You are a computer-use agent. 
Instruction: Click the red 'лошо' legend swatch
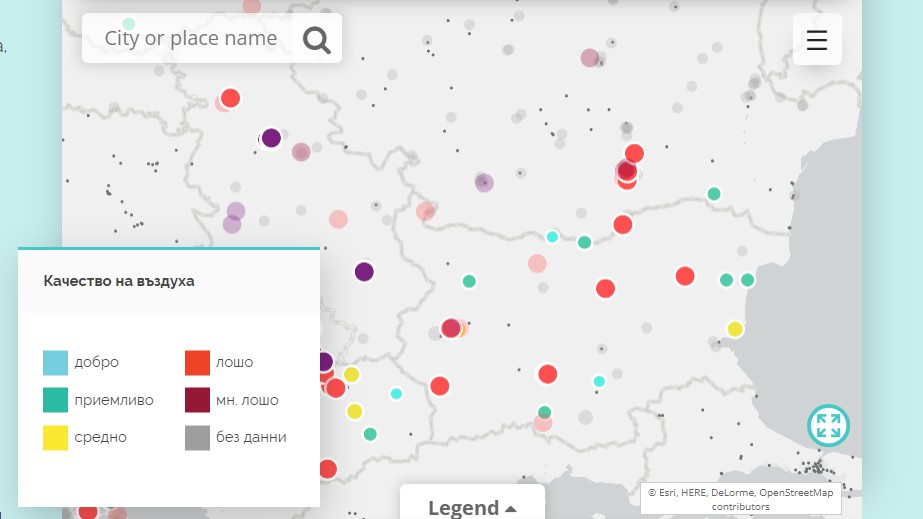click(197, 362)
